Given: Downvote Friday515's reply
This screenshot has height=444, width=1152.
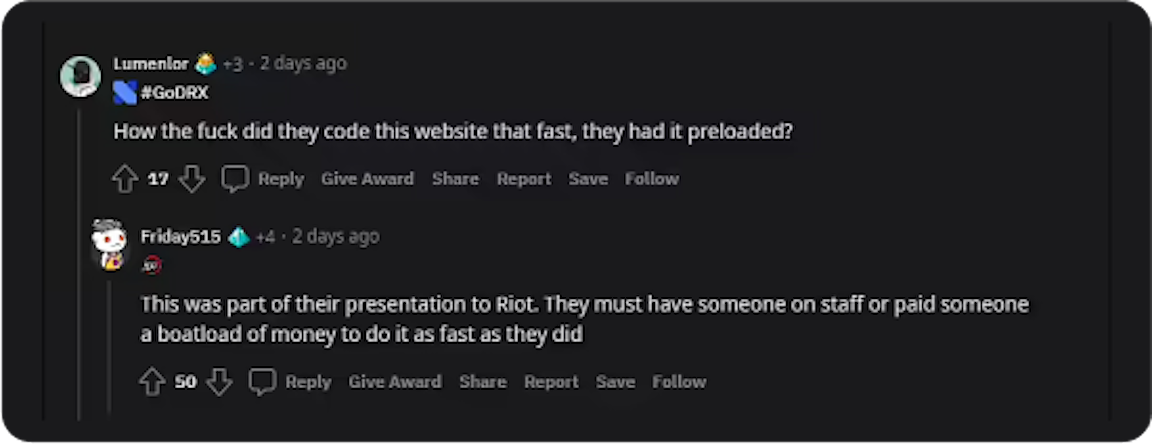Looking at the screenshot, I should pyautogui.click(x=219, y=382).
